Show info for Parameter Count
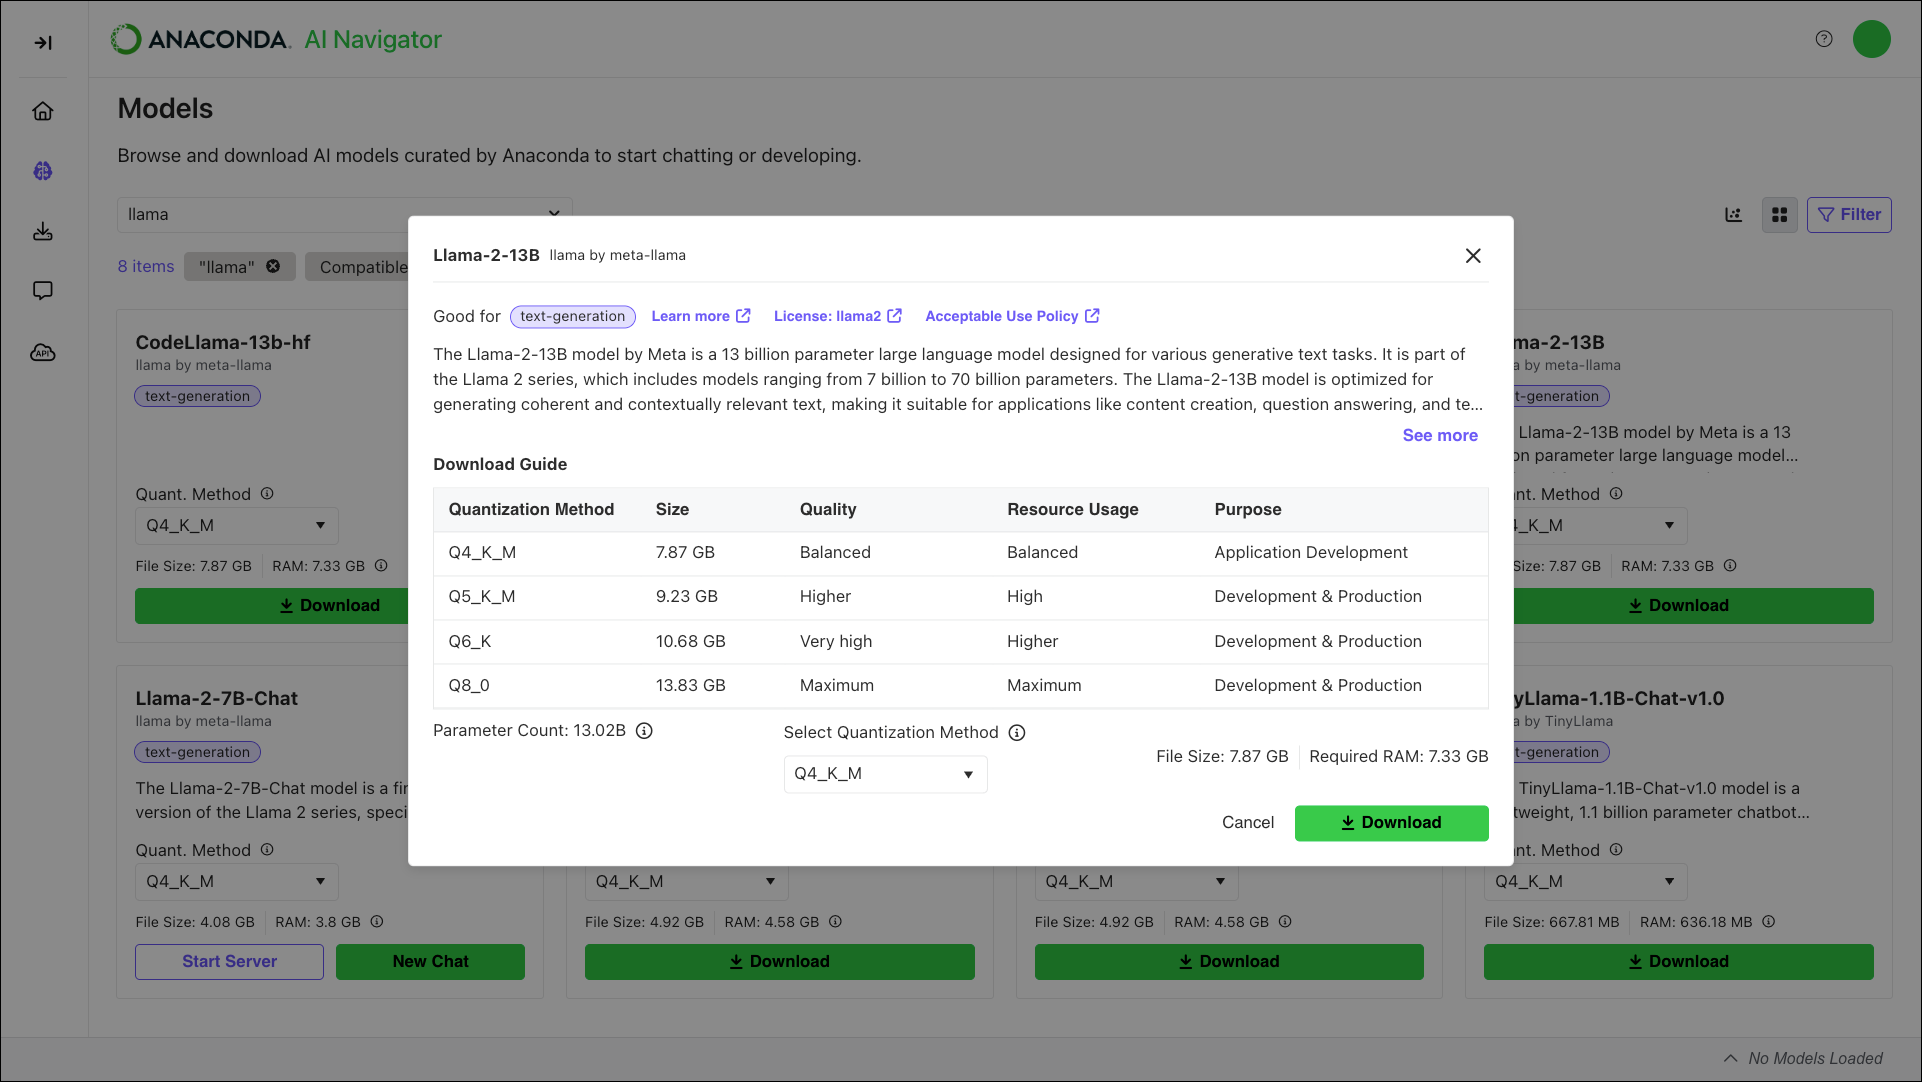The width and height of the screenshot is (1922, 1082). (644, 731)
